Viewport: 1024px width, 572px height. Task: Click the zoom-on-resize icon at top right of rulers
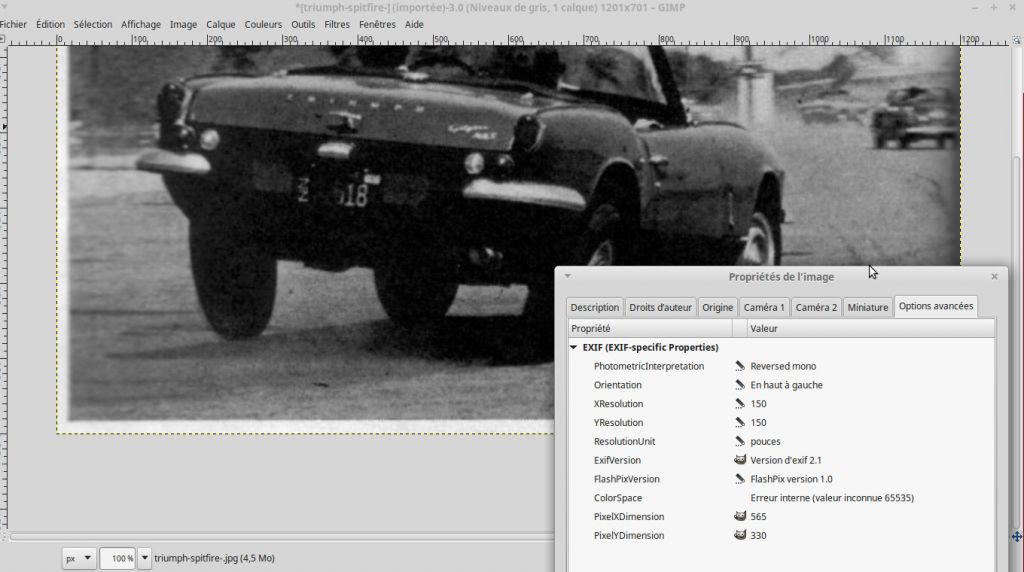point(1017,40)
